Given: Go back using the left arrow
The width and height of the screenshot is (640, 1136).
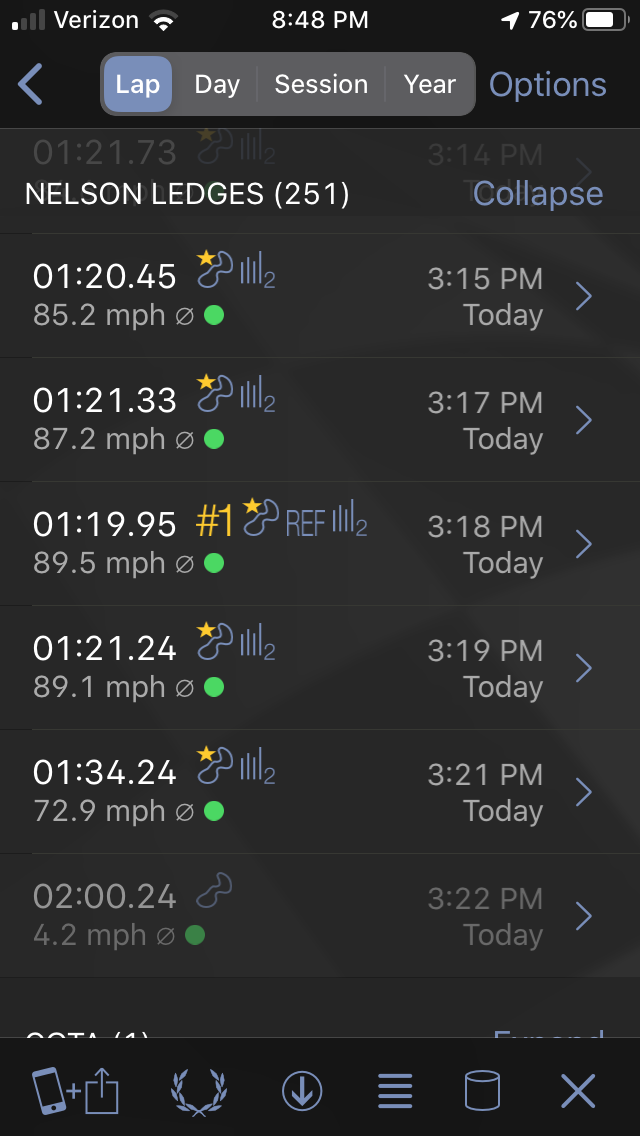Looking at the screenshot, I should click(x=31, y=85).
